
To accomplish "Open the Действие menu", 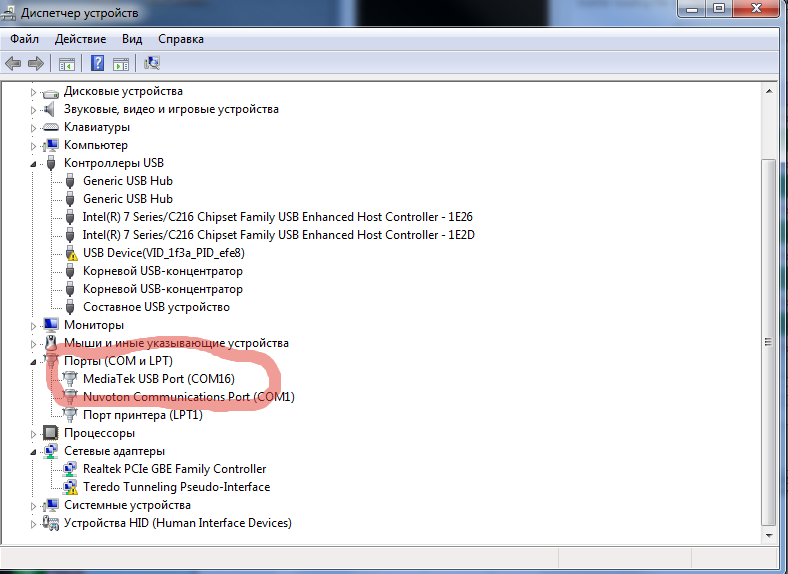I will point(80,39).
